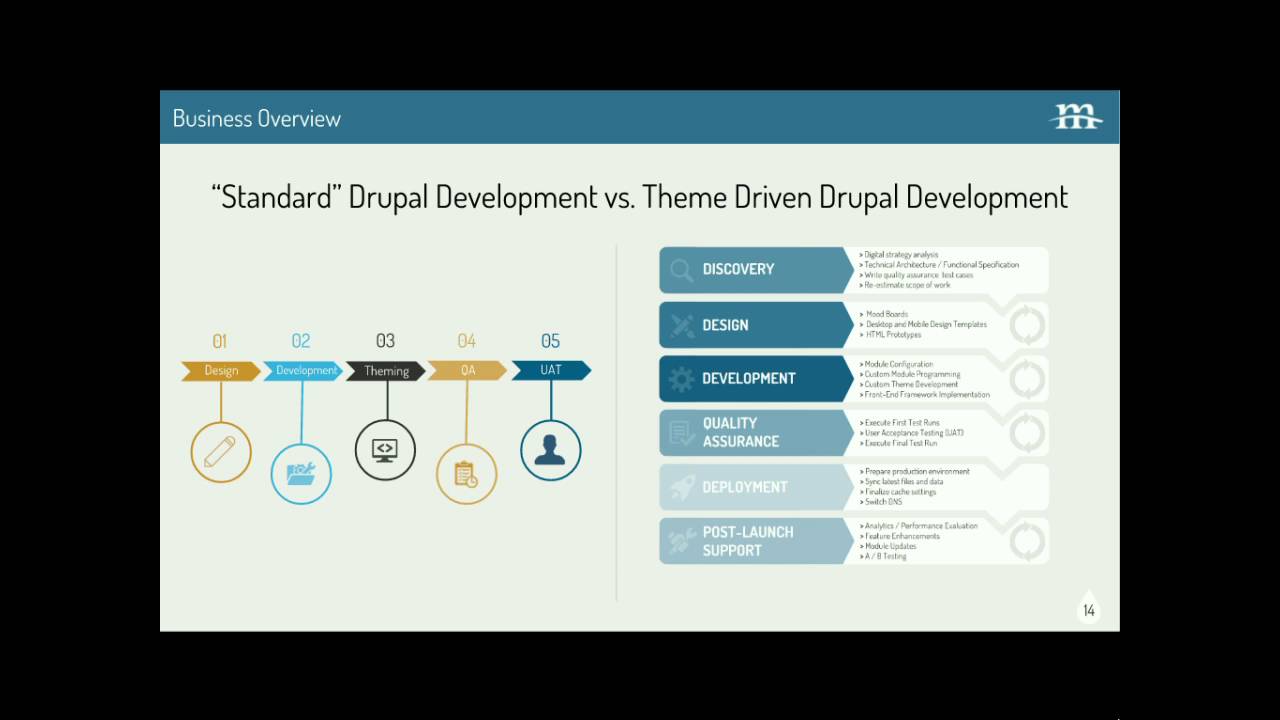
Task: Click the clipboard clock icon under QA
Action: point(466,474)
